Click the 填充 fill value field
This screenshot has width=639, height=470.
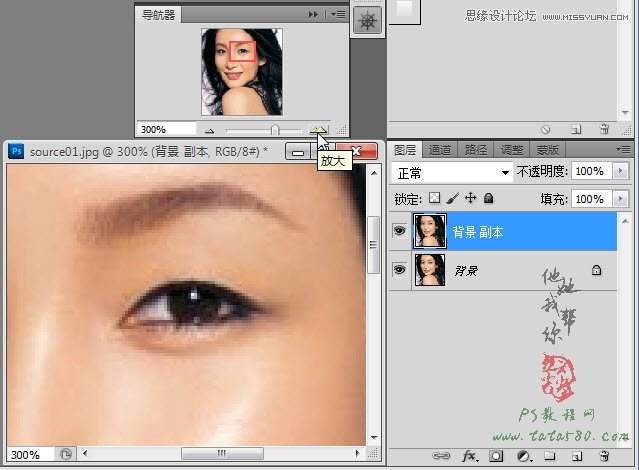pyautogui.click(x=592, y=199)
